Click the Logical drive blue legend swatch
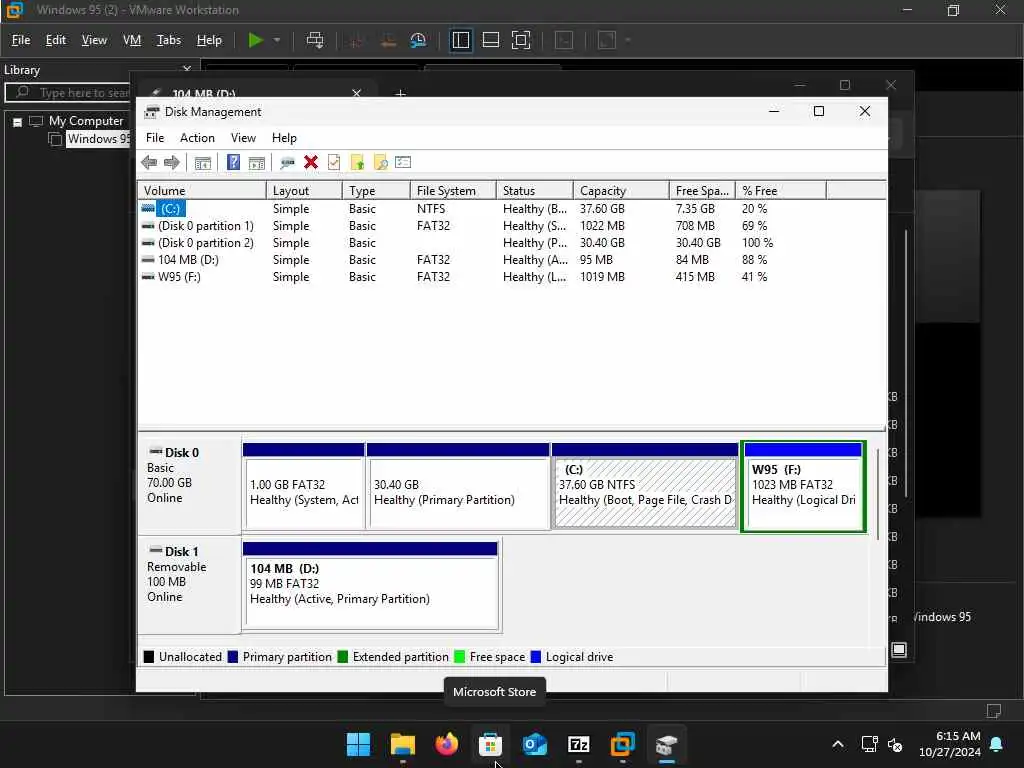This screenshot has height=768, width=1024. click(536, 657)
